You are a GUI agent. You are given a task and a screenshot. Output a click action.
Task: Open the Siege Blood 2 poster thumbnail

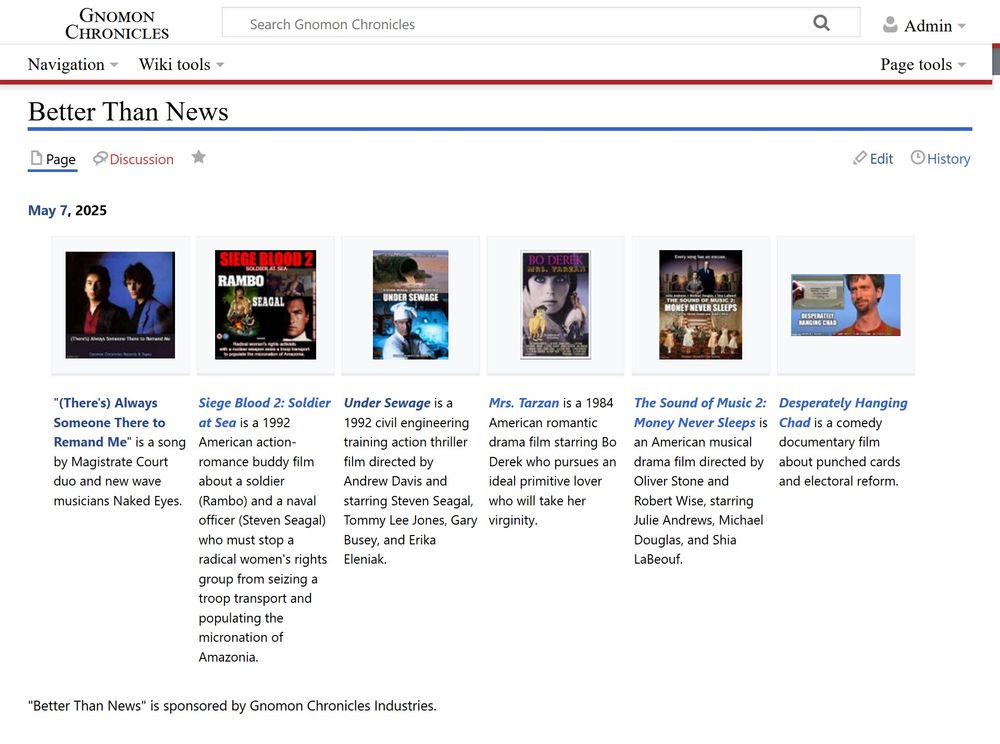(x=265, y=305)
